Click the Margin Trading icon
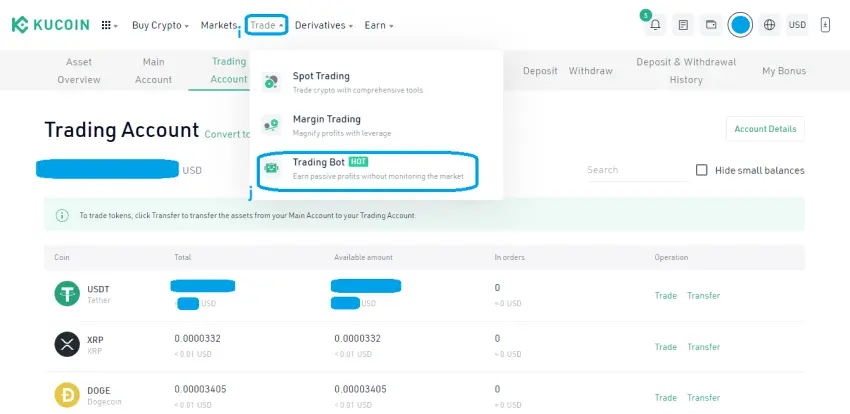Screen dimensions: 850x414 point(271,125)
